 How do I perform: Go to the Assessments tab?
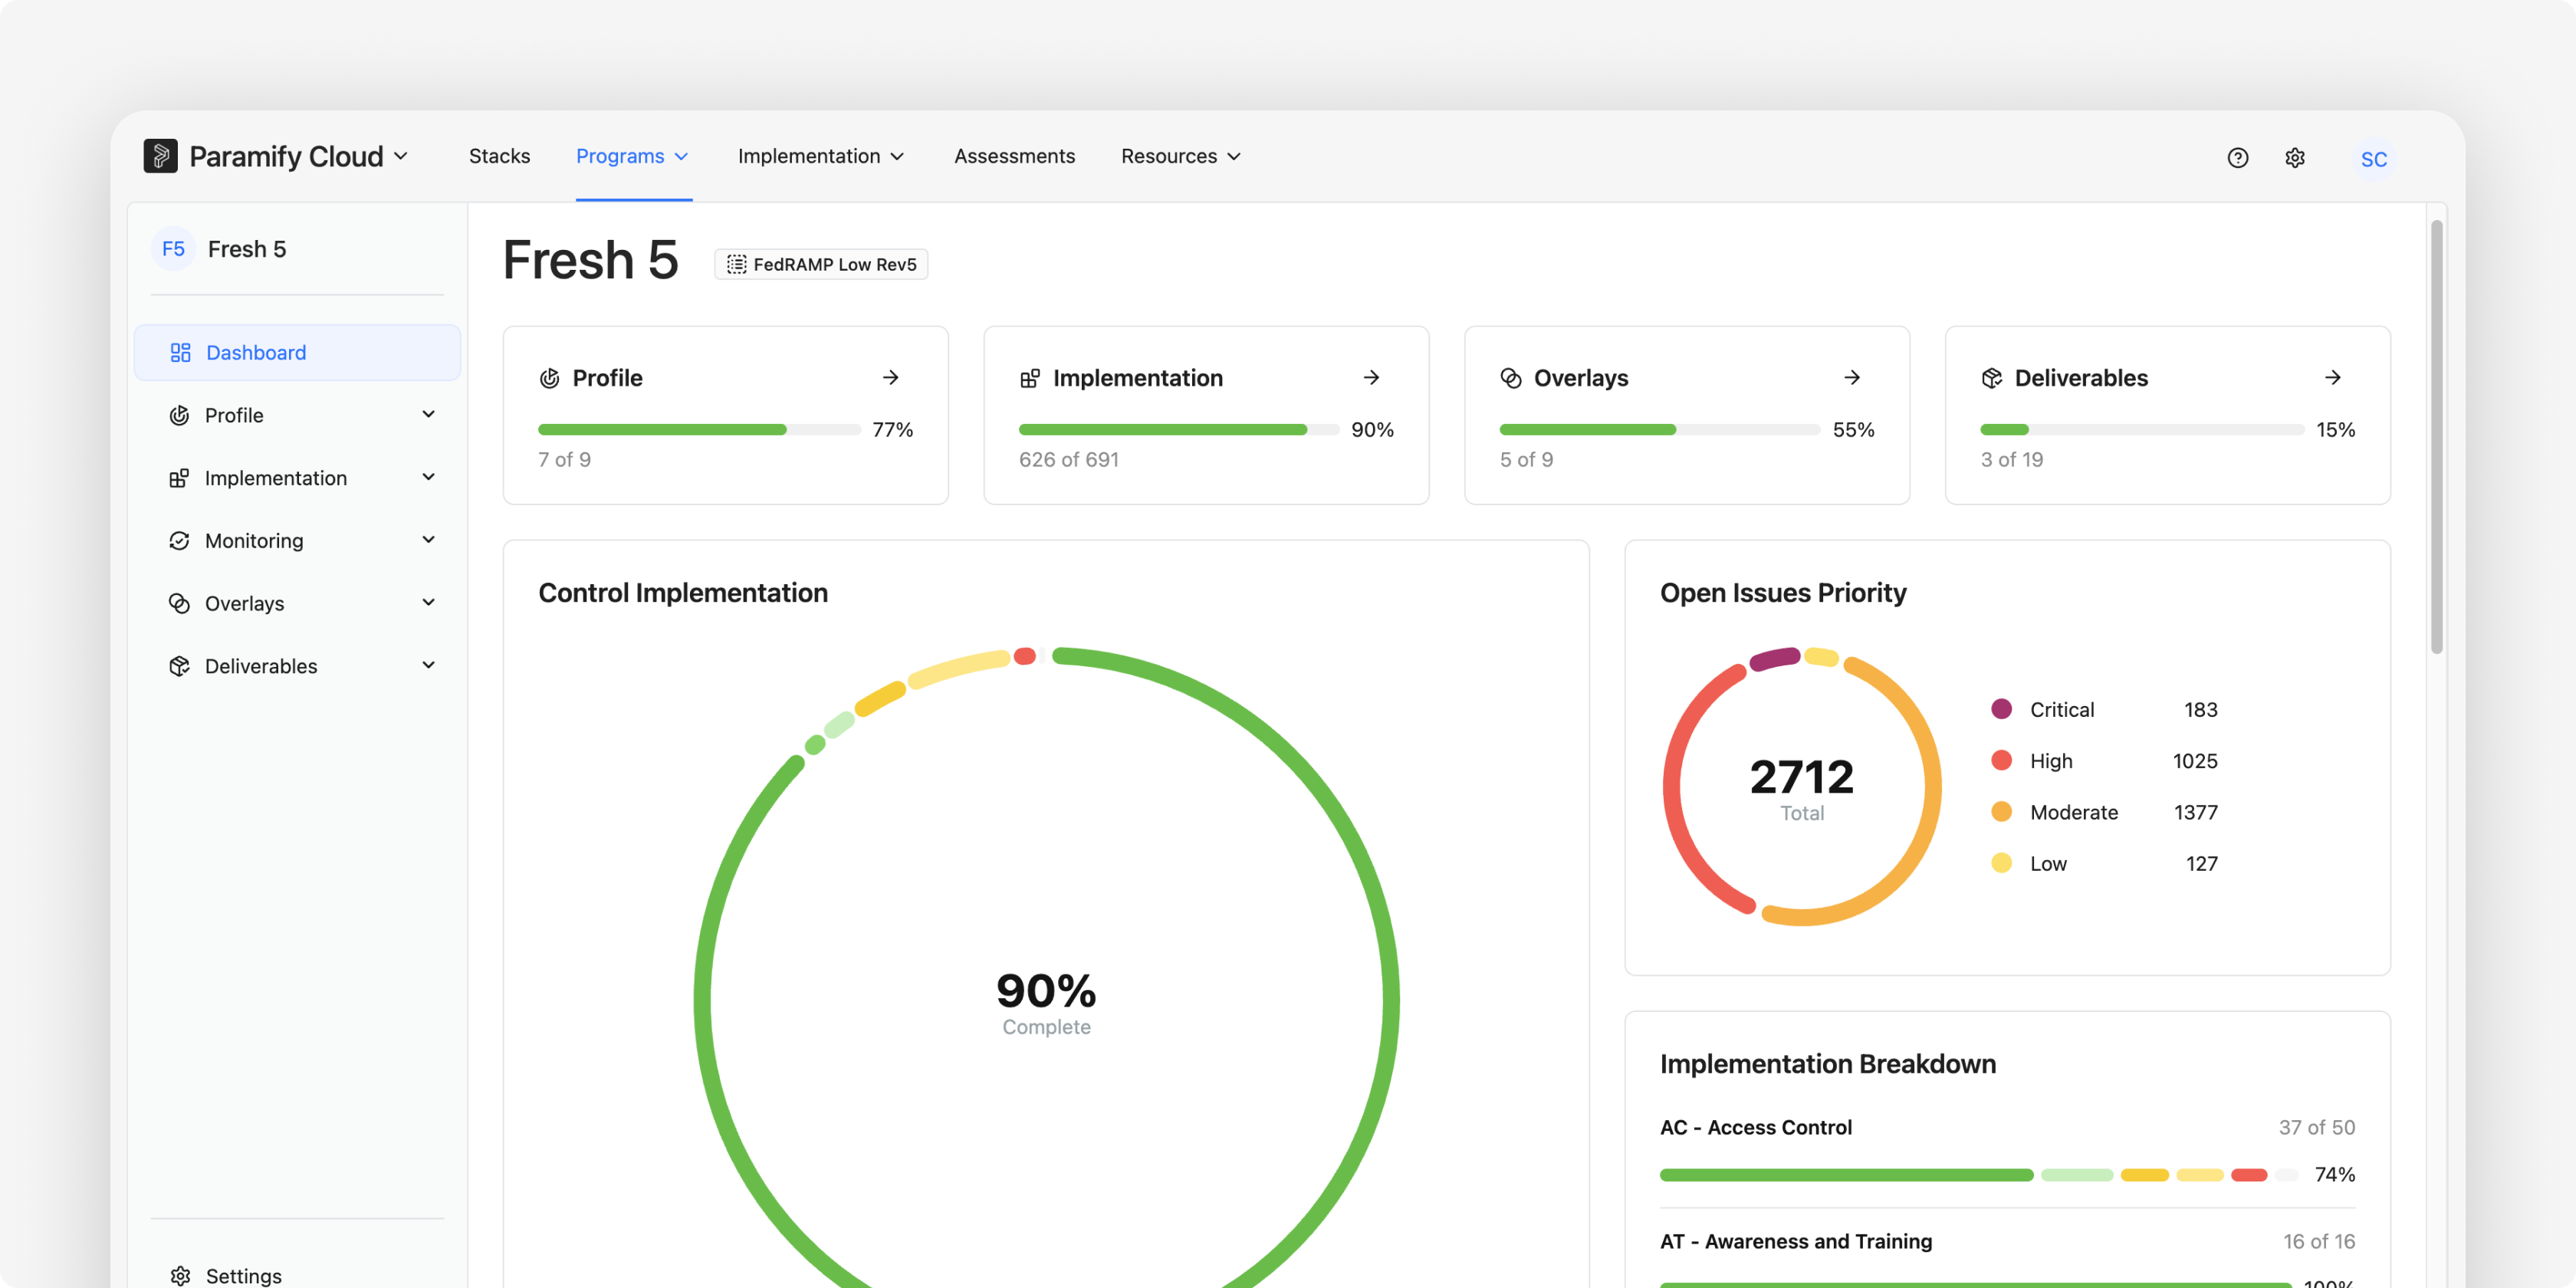(1014, 156)
